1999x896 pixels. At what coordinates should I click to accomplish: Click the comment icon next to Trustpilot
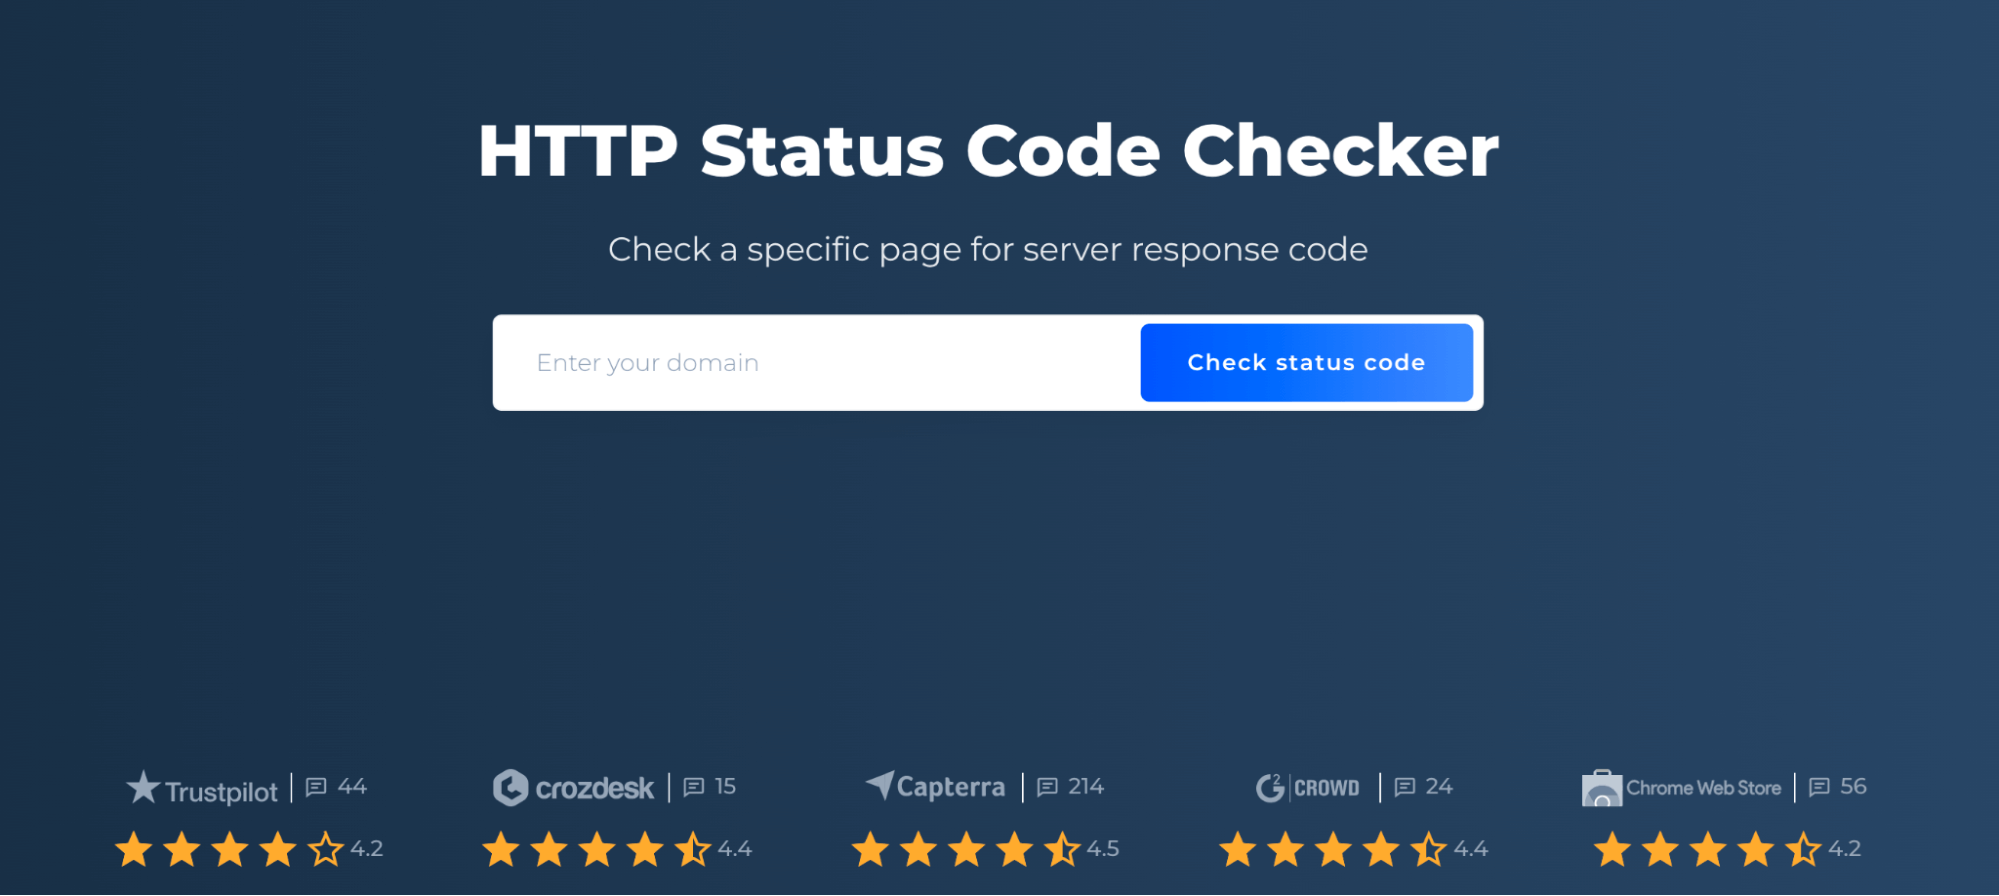[x=317, y=787]
